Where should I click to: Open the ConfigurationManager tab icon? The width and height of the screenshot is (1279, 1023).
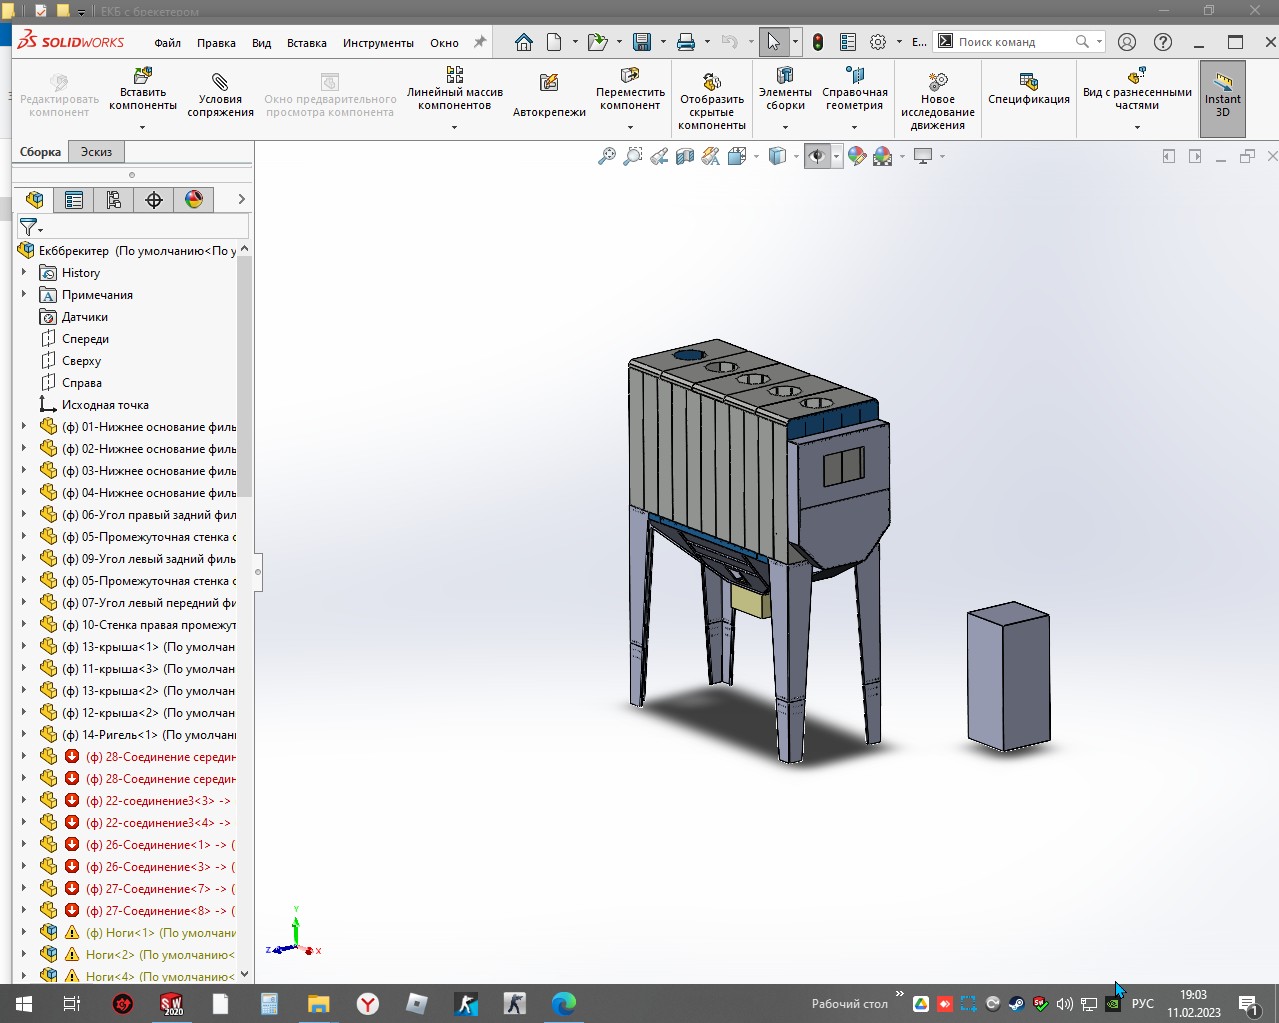[114, 200]
